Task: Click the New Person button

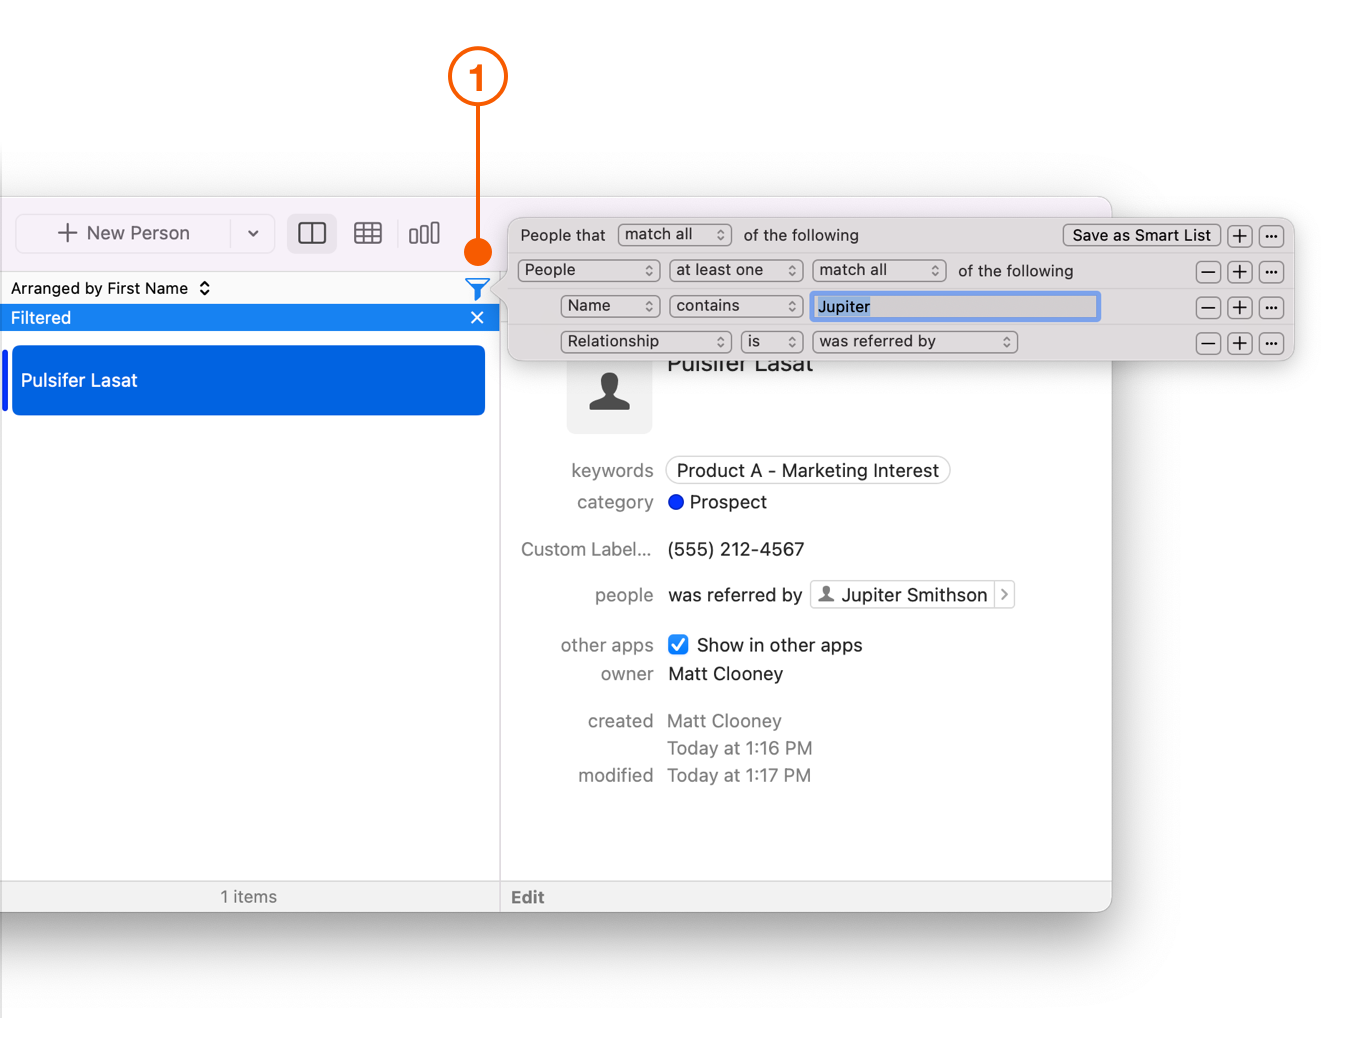Action: pyautogui.click(x=124, y=233)
